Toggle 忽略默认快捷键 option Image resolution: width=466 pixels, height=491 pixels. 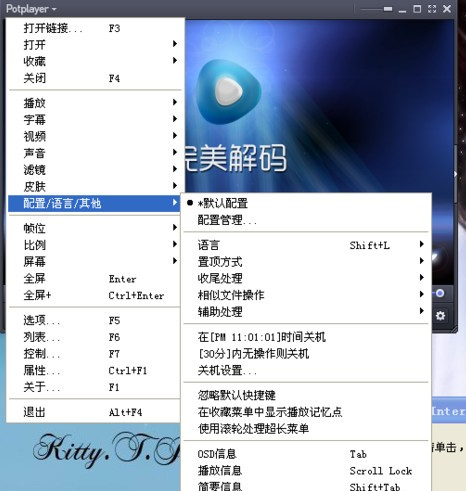click(306, 395)
